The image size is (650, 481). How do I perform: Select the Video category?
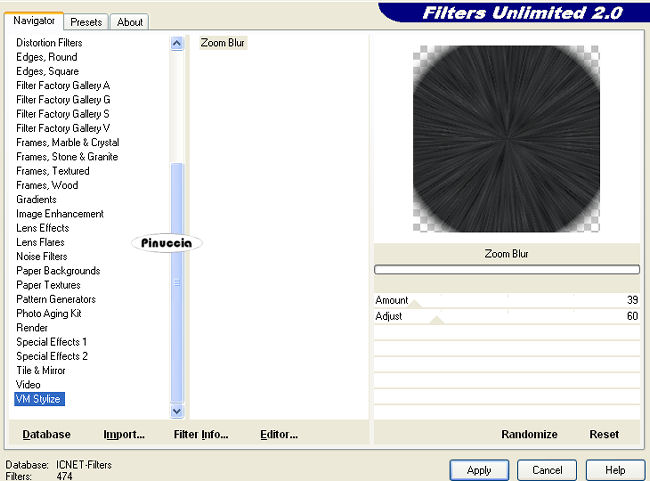[x=28, y=385]
